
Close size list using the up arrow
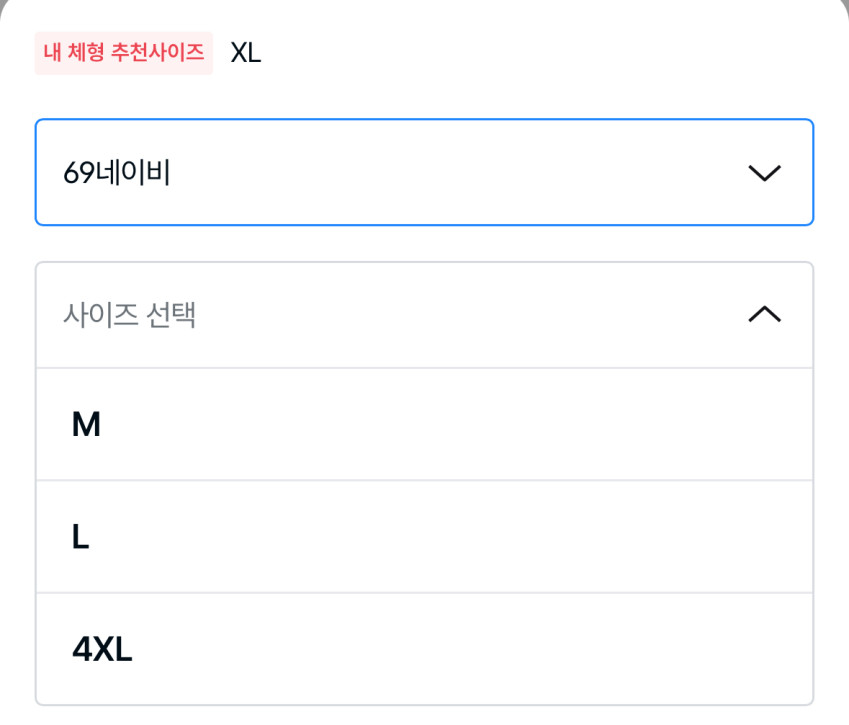764,315
